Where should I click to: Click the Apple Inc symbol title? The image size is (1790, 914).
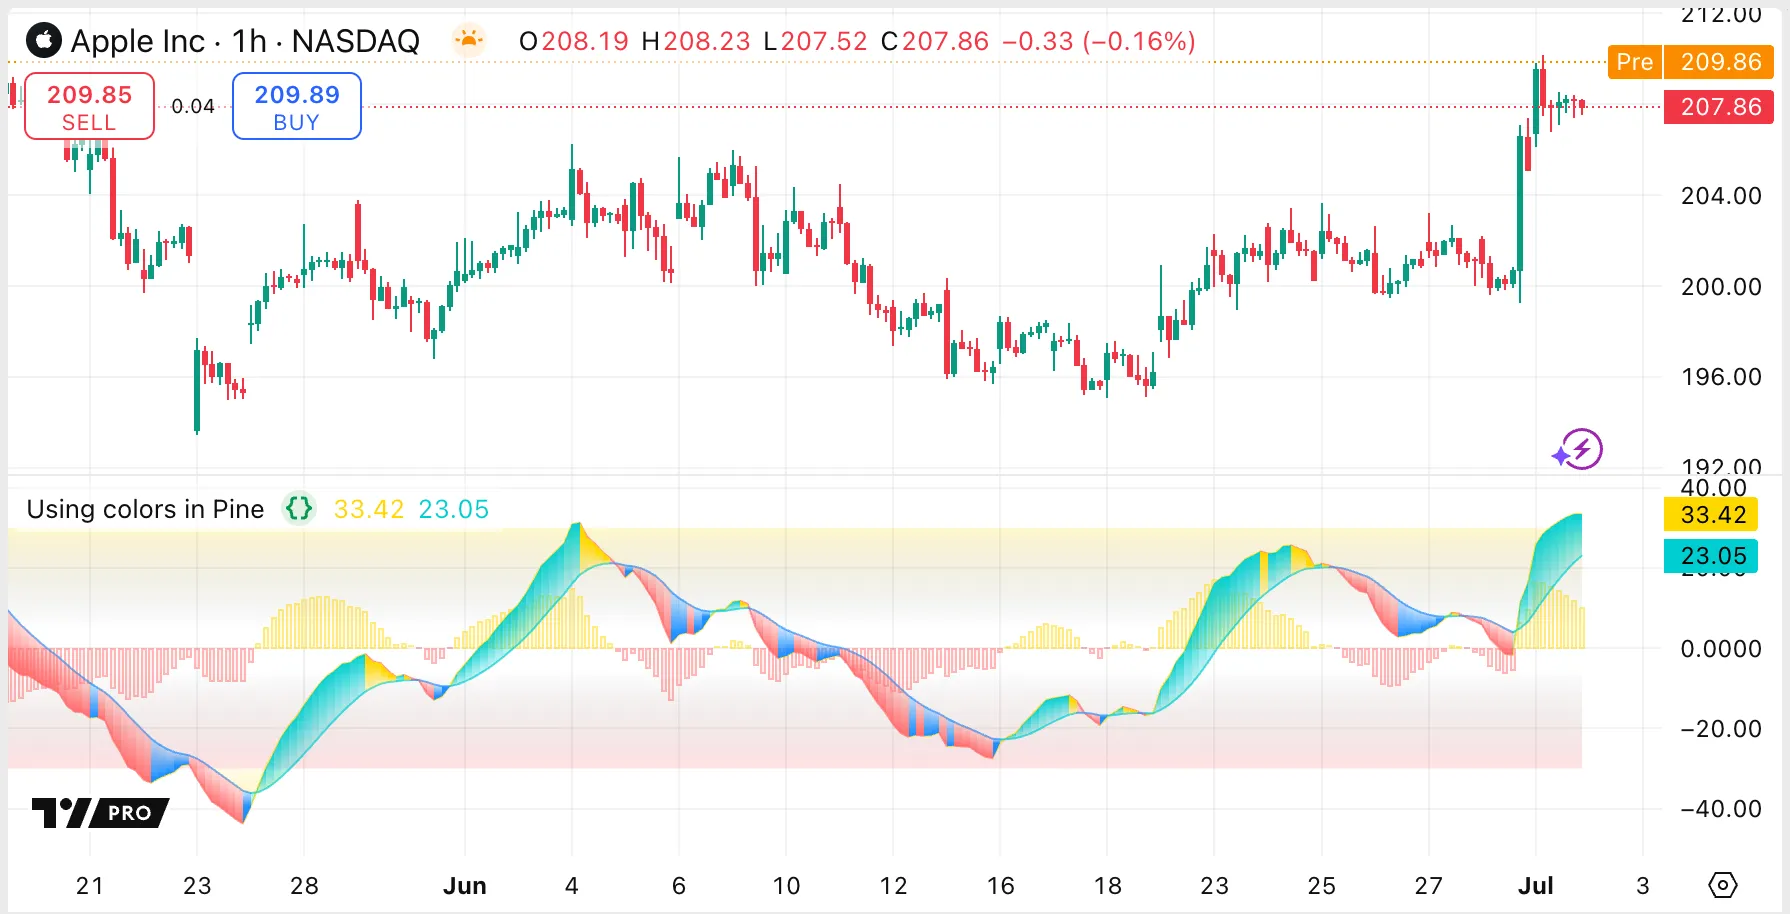(x=138, y=41)
